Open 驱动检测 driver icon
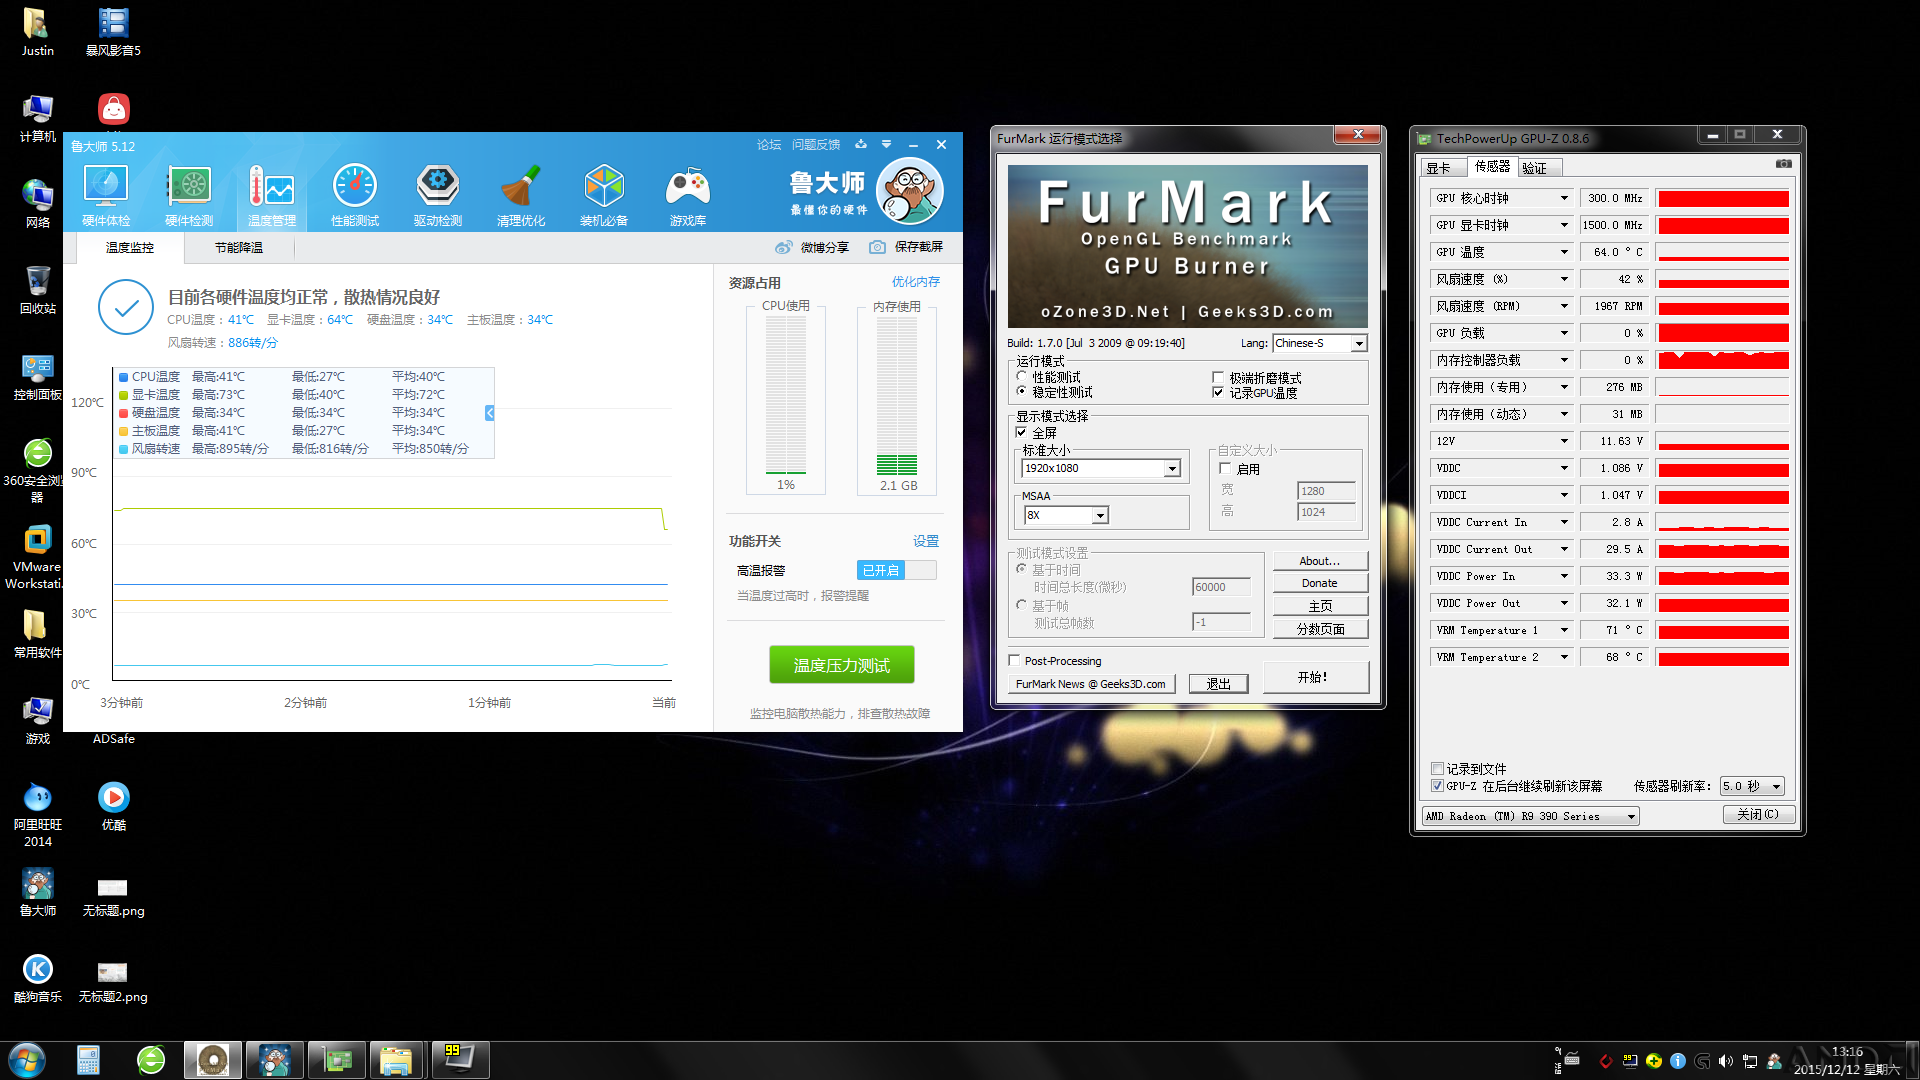Viewport: 1920px width, 1080px height. (x=438, y=196)
